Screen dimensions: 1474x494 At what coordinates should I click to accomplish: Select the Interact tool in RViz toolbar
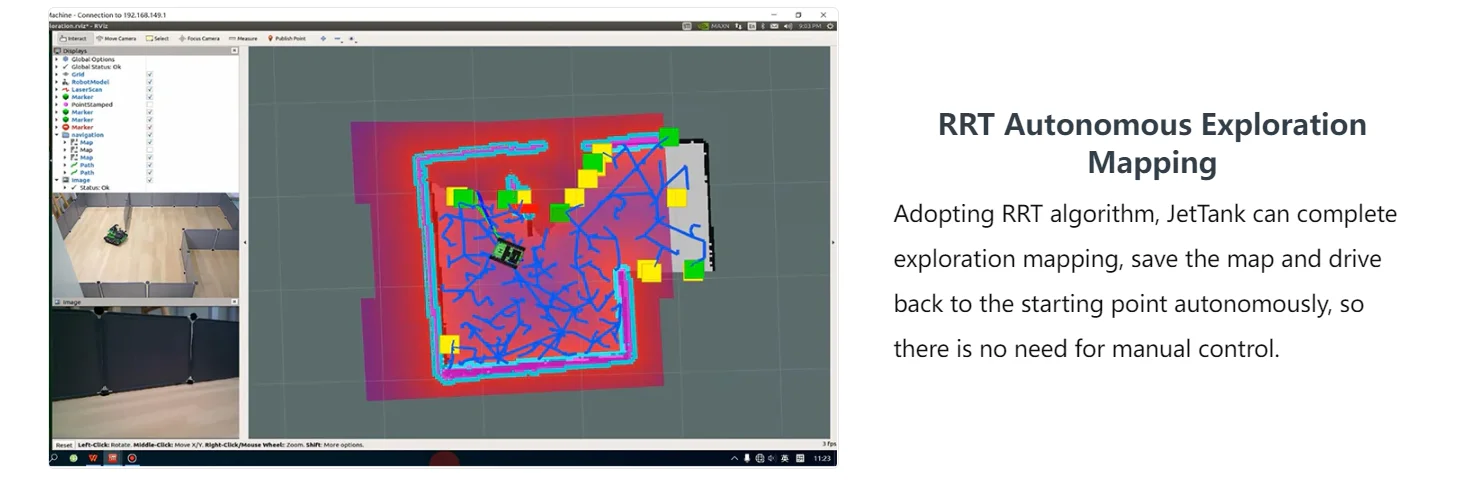click(x=73, y=38)
